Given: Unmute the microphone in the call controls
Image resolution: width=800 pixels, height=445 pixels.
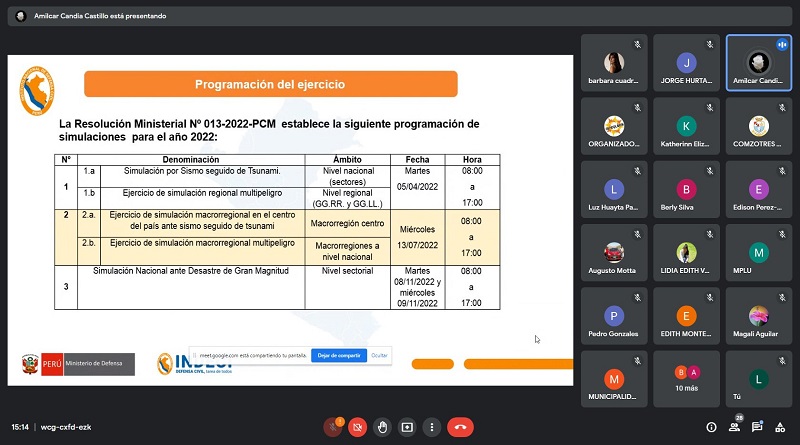Looking at the screenshot, I should pyautogui.click(x=333, y=427).
